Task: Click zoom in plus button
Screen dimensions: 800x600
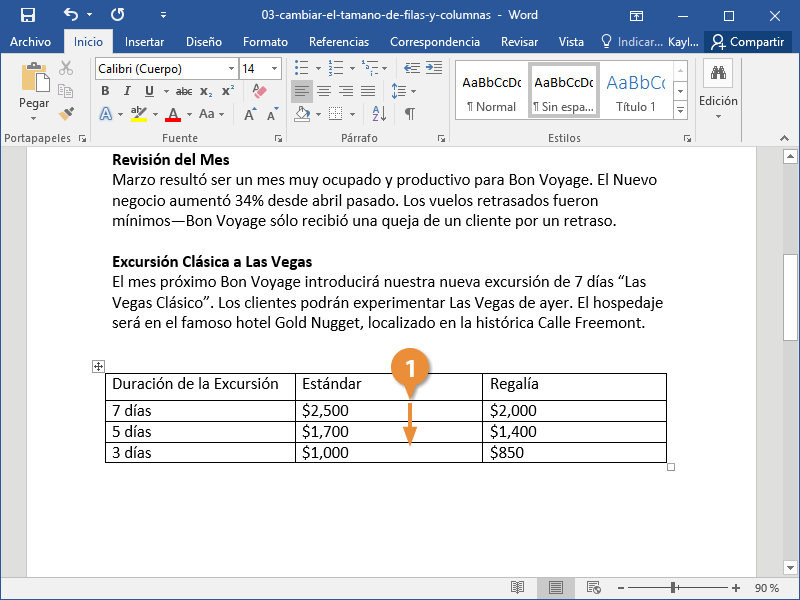Action: pyautogui.click(x=736, y=588)
